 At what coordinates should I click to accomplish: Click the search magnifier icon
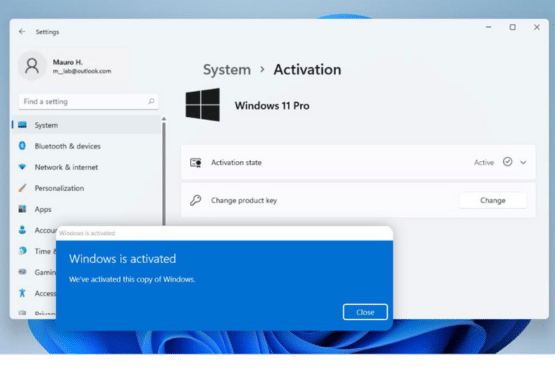[x=151, y=101]
